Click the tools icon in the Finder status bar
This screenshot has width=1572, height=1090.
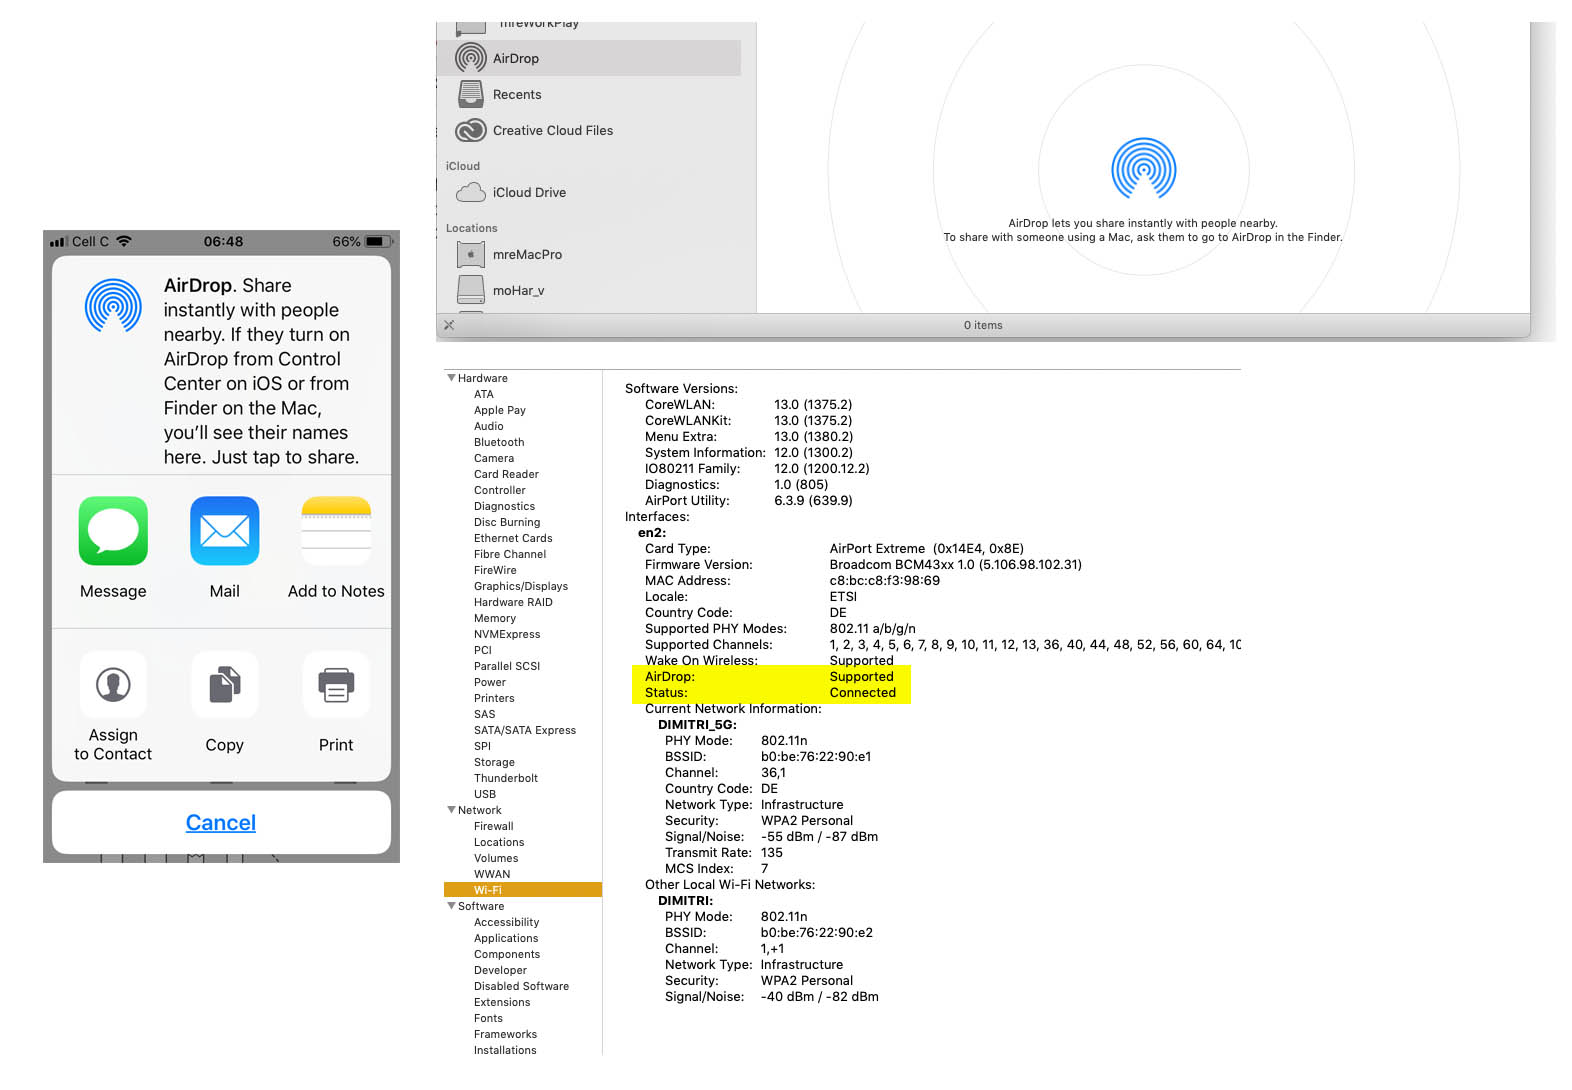(x=449, y=325)
